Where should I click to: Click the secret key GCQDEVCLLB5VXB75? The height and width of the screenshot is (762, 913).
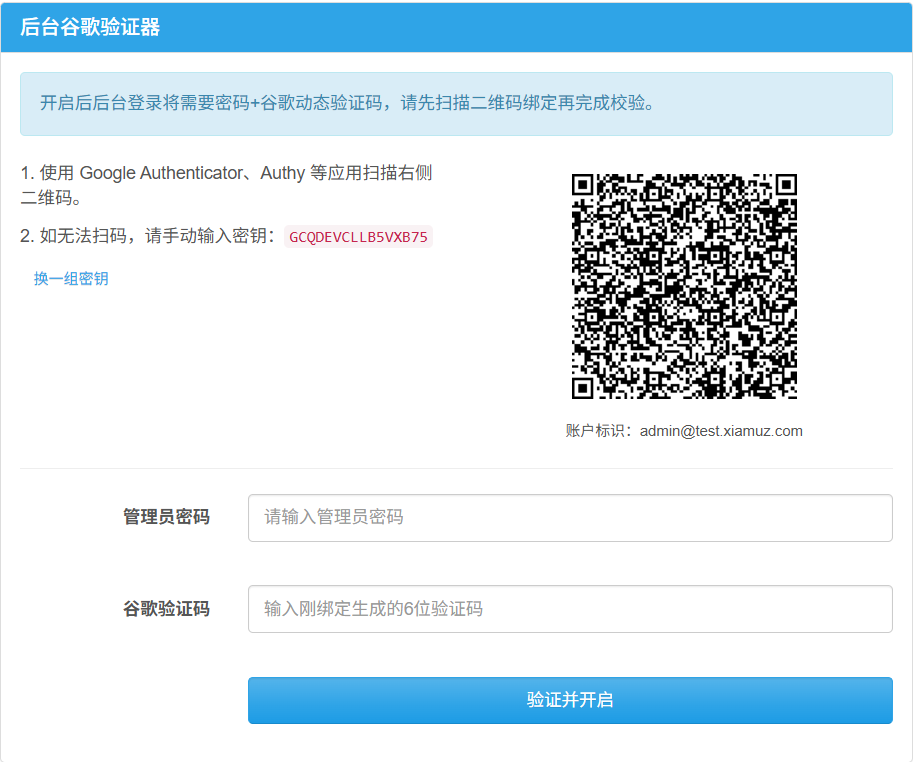tap(358, 237)
